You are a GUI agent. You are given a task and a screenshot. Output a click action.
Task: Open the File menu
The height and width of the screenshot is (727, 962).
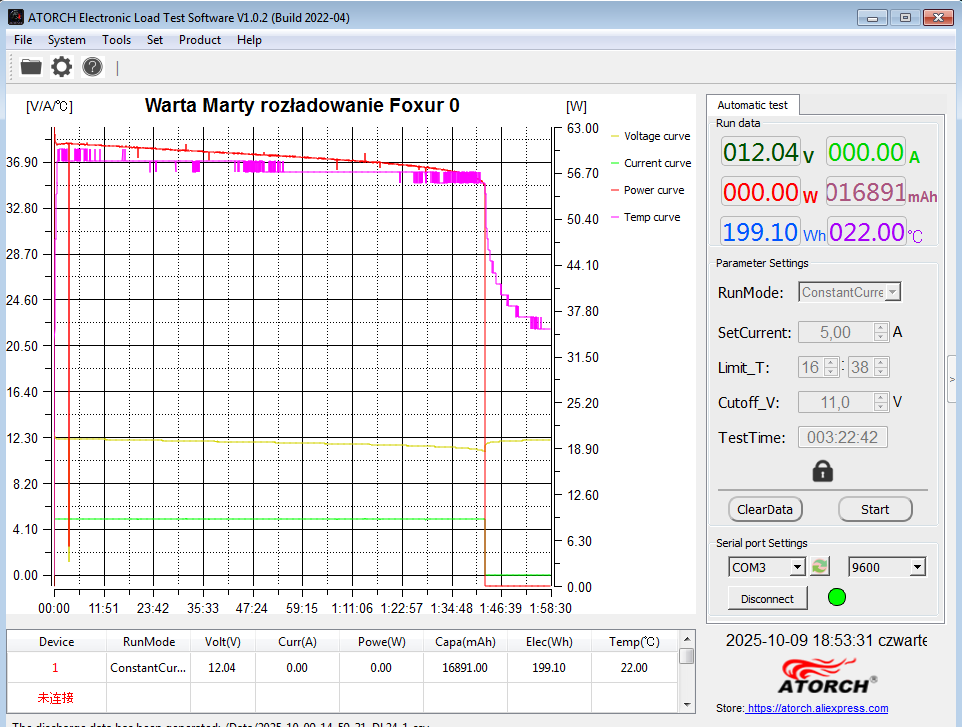click(23, 40)
